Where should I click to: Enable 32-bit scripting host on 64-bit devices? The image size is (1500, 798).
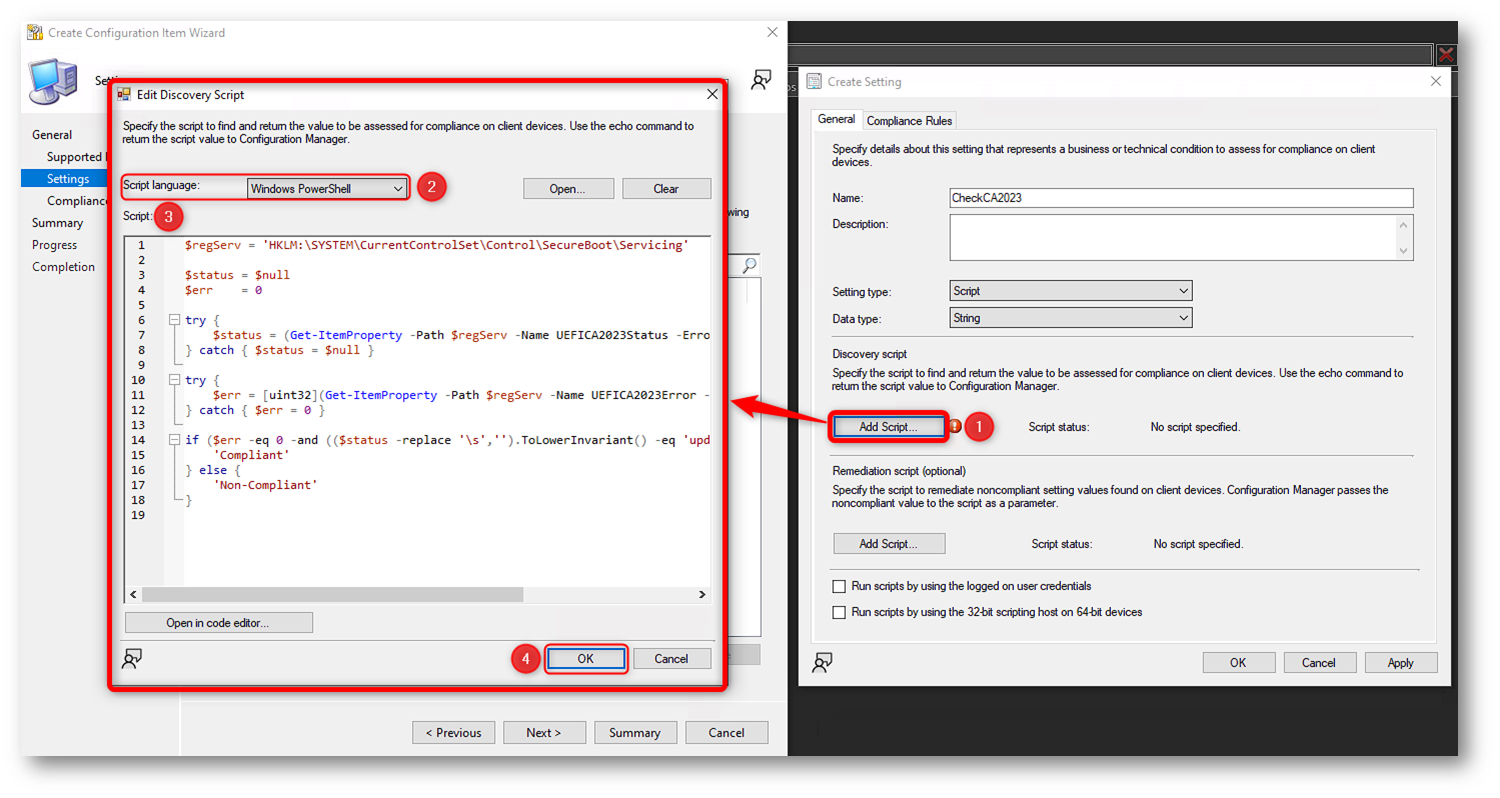click(x=840, y=612)
